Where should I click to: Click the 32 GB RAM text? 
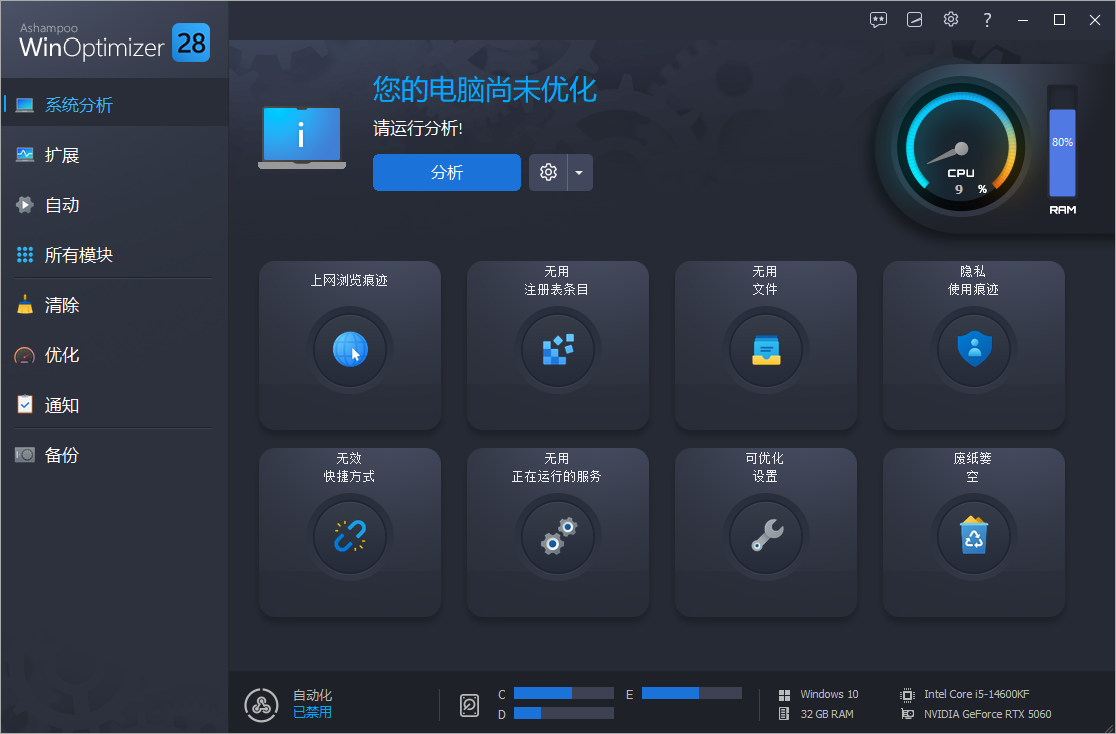click(x=827, y=713)
